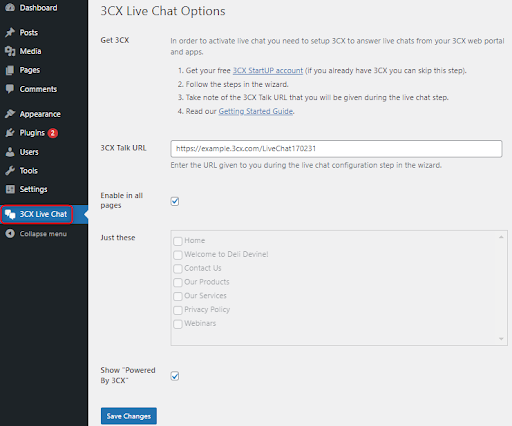Click the Just these label

point(118,238)
